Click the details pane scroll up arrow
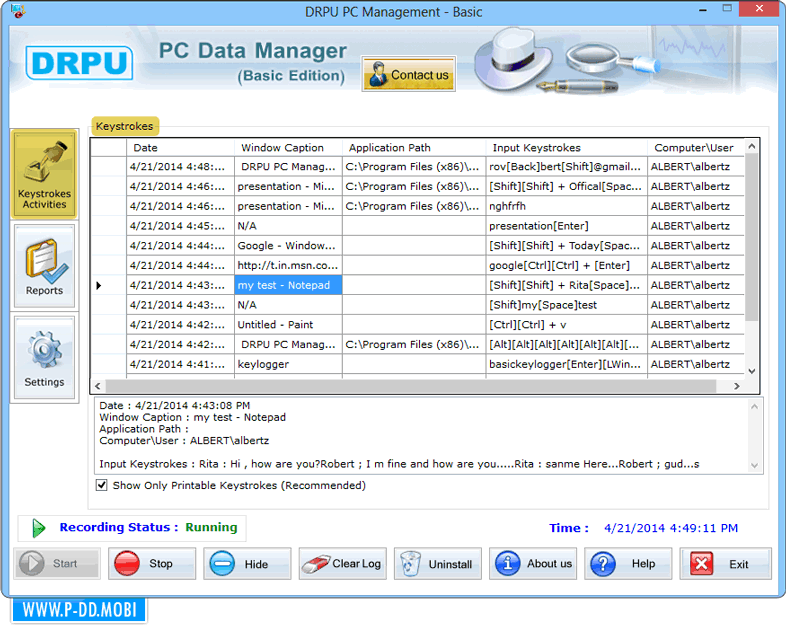Viewport: 786px width, 626px height. (754, 406)
